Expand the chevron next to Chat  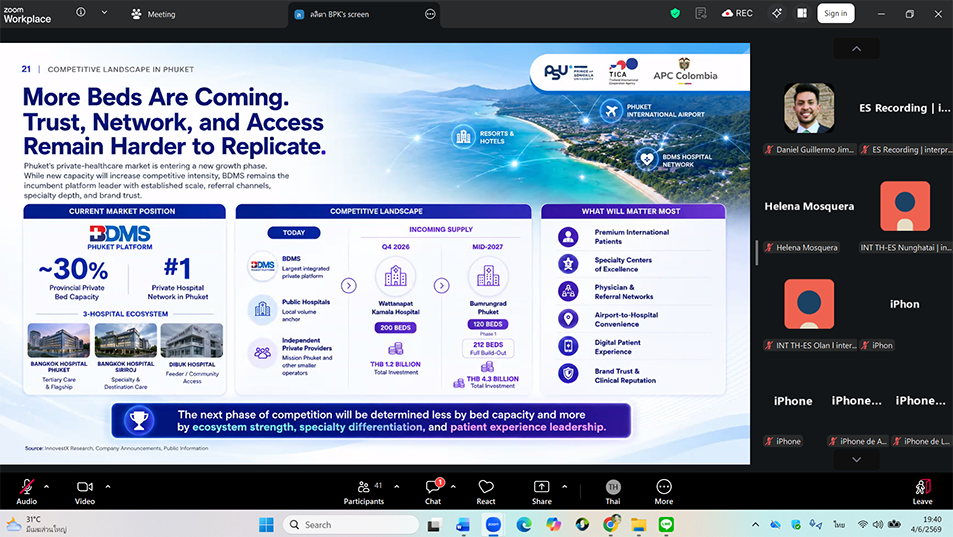453,487
